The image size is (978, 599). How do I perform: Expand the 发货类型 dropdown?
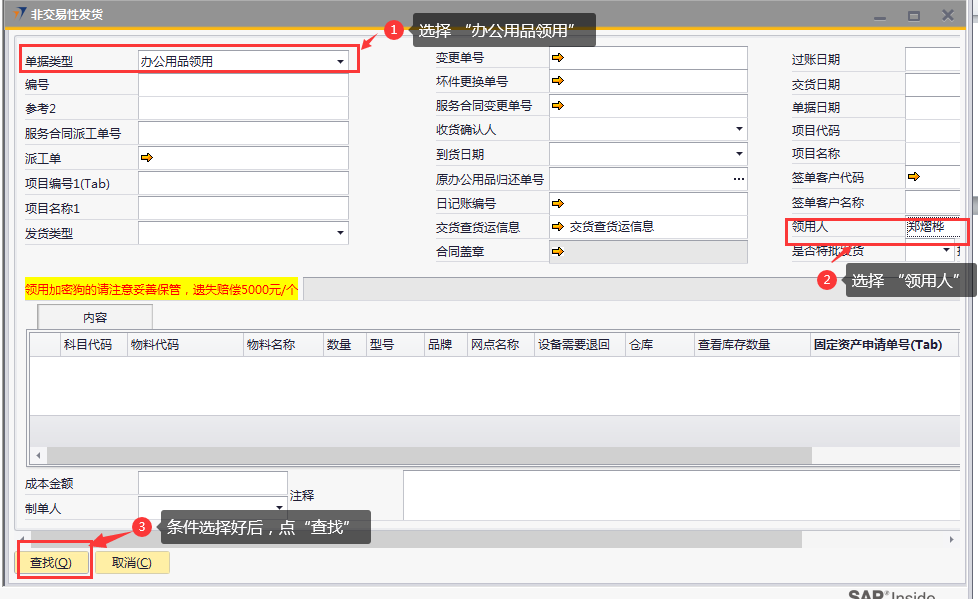[340, 234]
